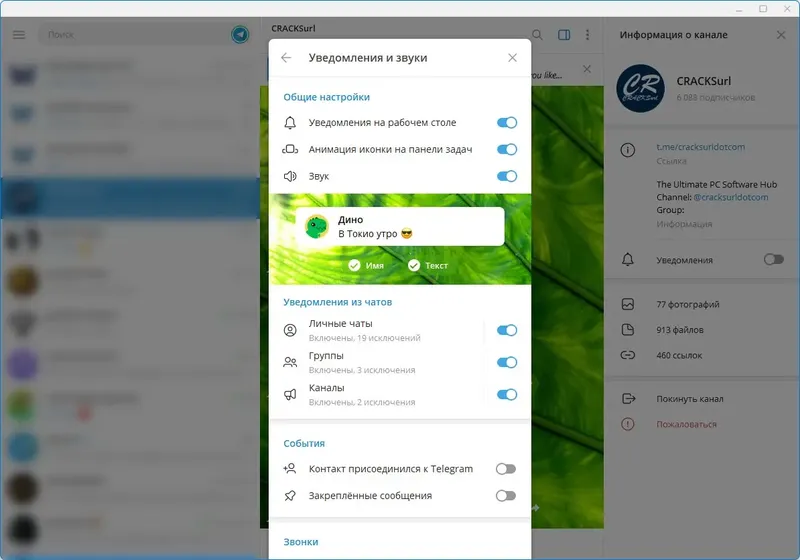This screenshot has width=800, height=560.
Task: Open the @cracksurldotcom channel mention
Action: [731, 197]
